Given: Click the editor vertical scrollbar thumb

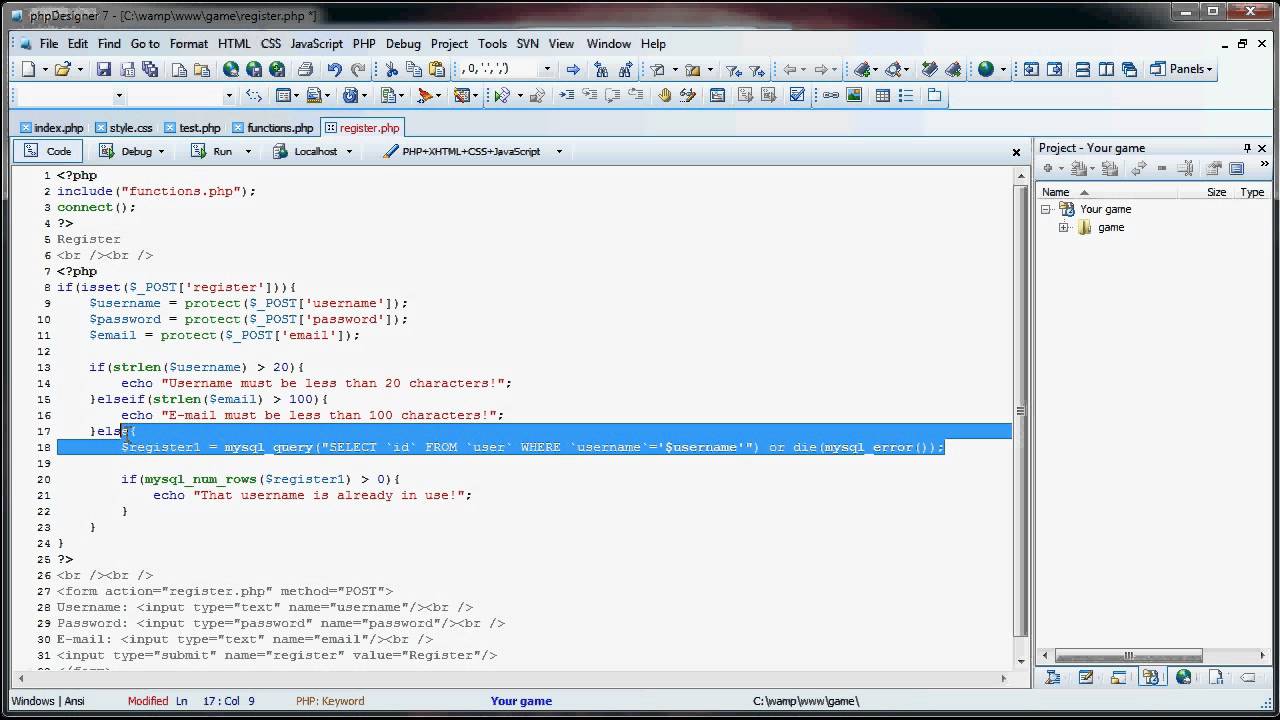Looking at the screenshot, I should 1021,409.
